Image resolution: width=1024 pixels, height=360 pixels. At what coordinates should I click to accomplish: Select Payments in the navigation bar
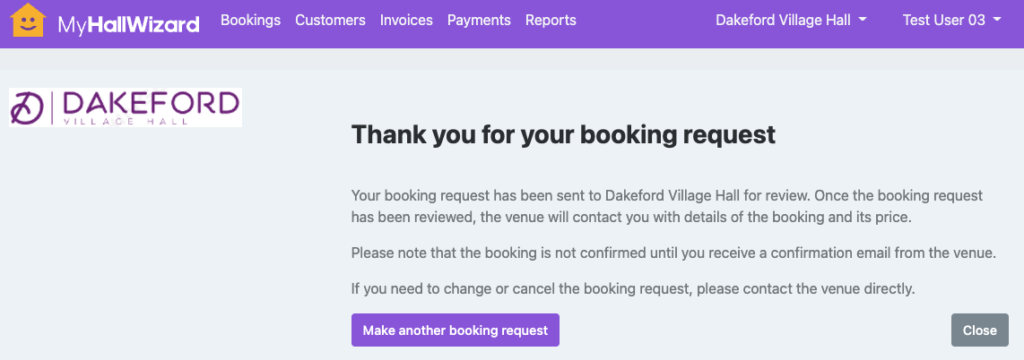point(479,20)
